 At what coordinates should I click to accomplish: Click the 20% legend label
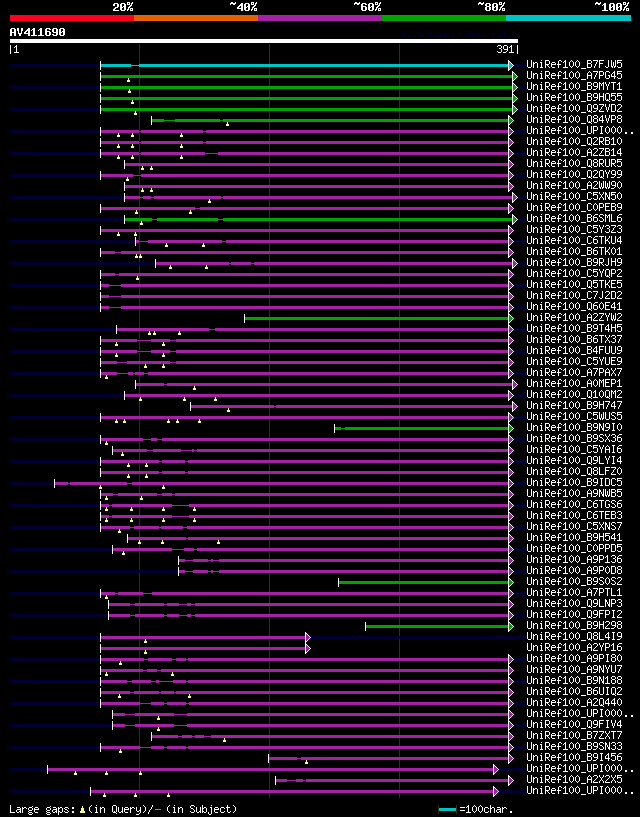(x=123, y=7)
